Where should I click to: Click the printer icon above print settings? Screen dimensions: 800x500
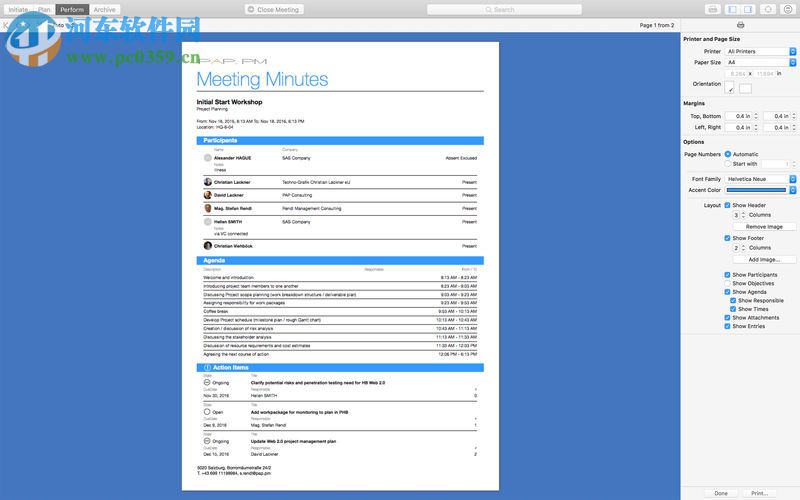point(740,25)
